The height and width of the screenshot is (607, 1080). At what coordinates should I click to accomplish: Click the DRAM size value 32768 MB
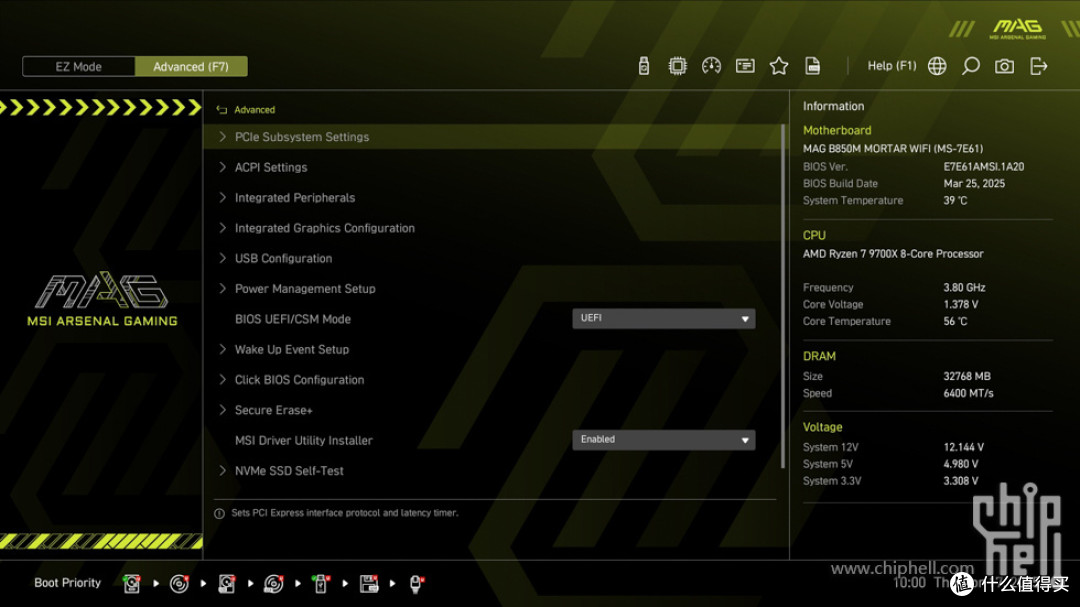point(967,376)
